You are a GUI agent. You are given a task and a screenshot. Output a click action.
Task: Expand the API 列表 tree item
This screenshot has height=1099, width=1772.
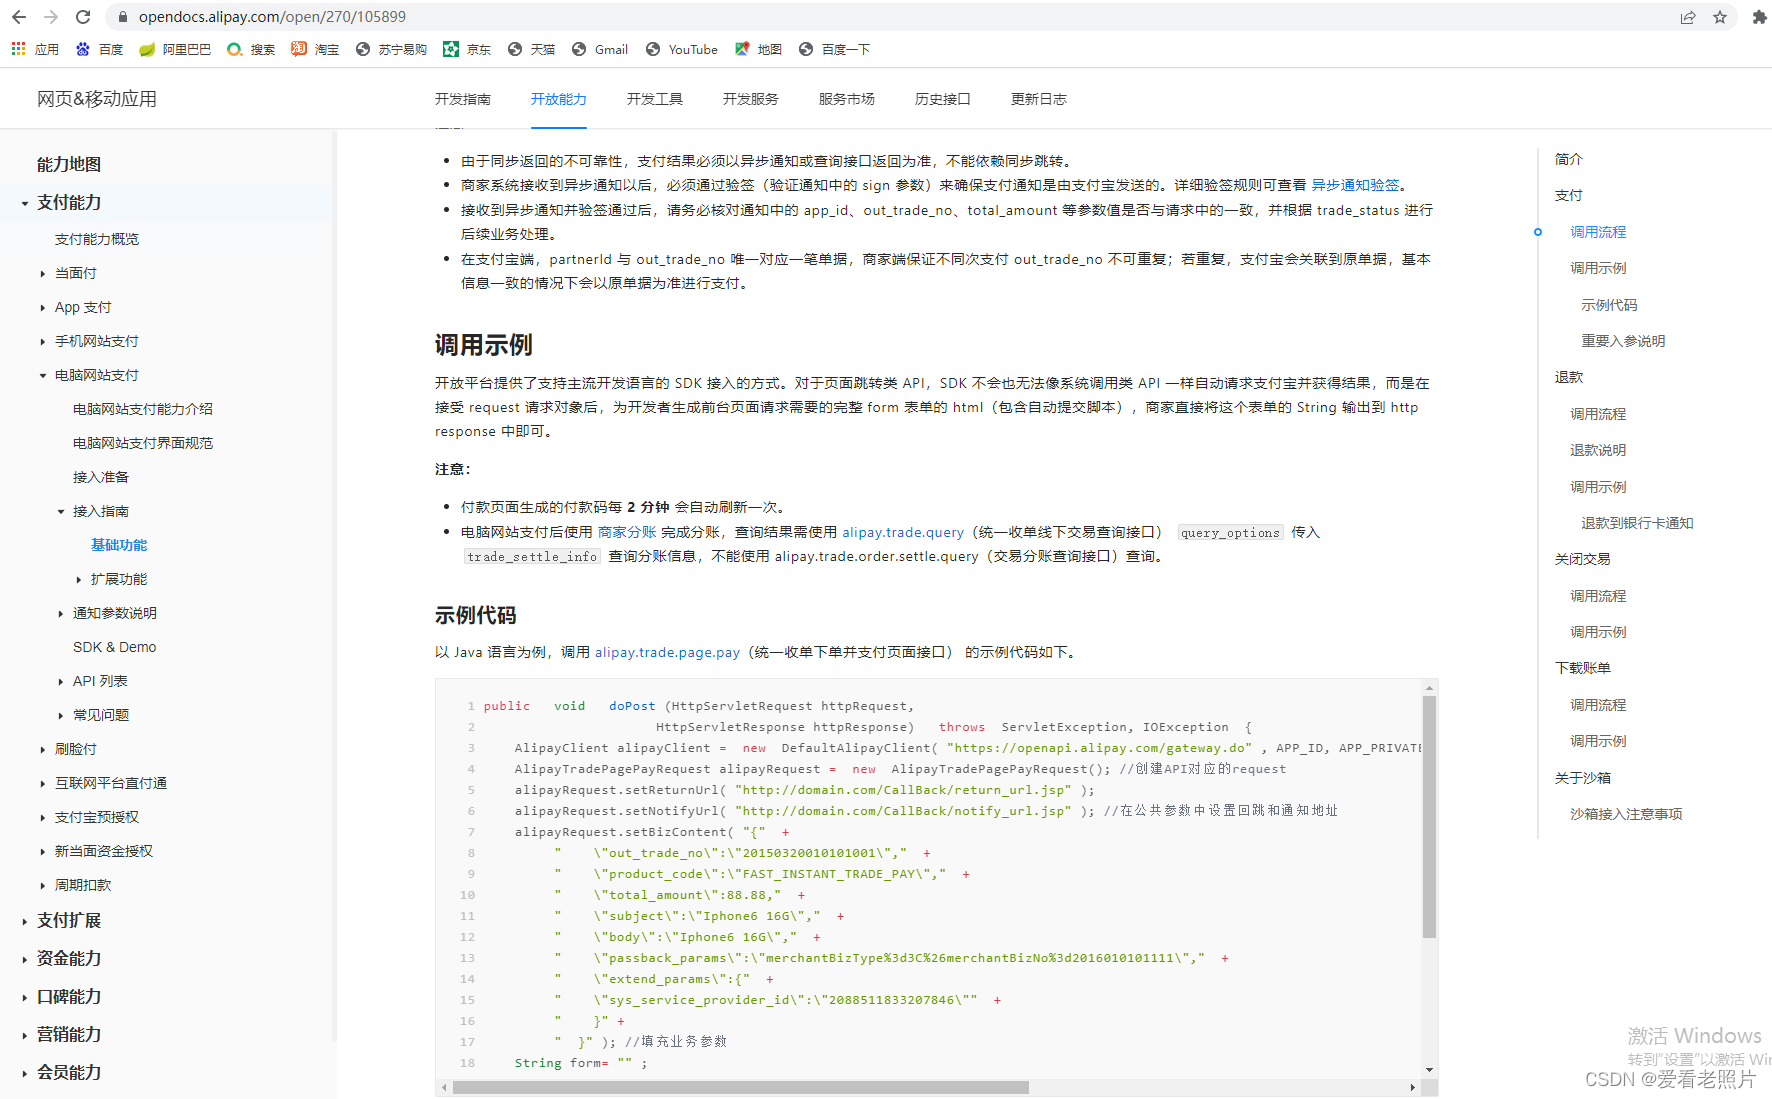pos(60,681)
